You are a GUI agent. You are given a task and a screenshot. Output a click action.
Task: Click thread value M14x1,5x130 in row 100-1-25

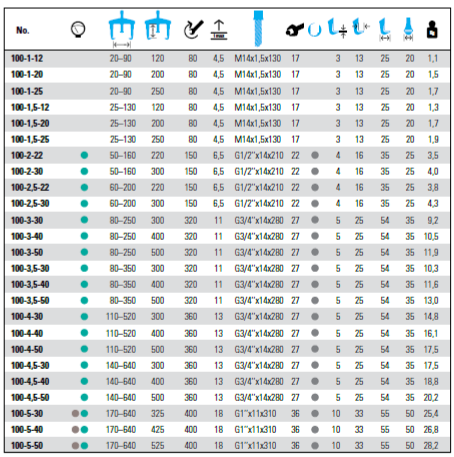[x=258, y=91]
